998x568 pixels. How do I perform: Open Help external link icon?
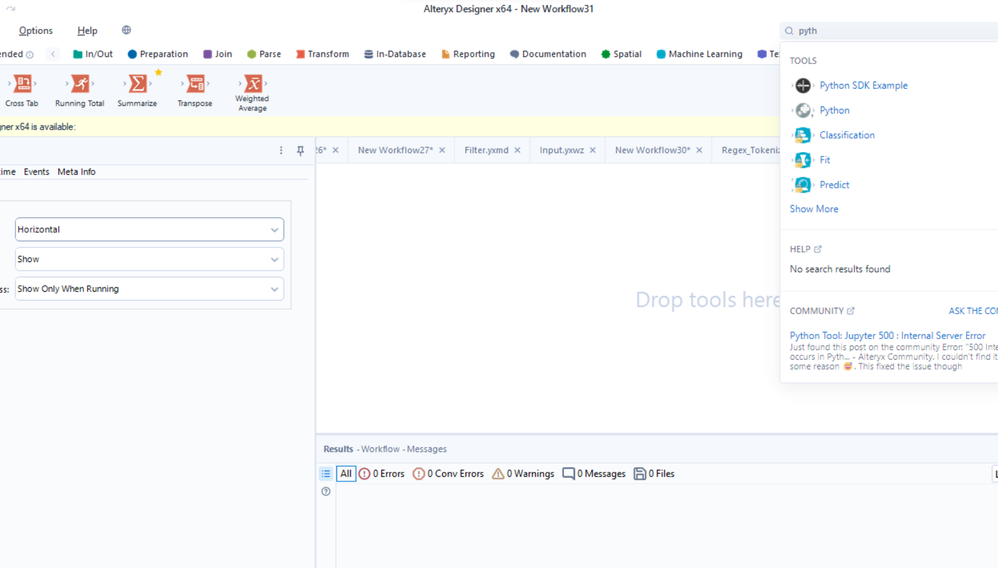[x=818, y=249]
